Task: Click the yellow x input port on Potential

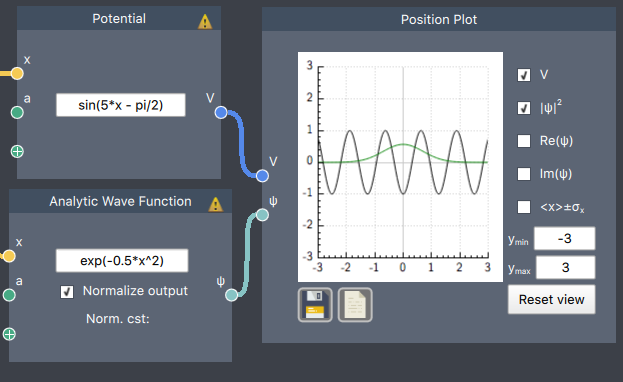Action: [x=17, y=74]
